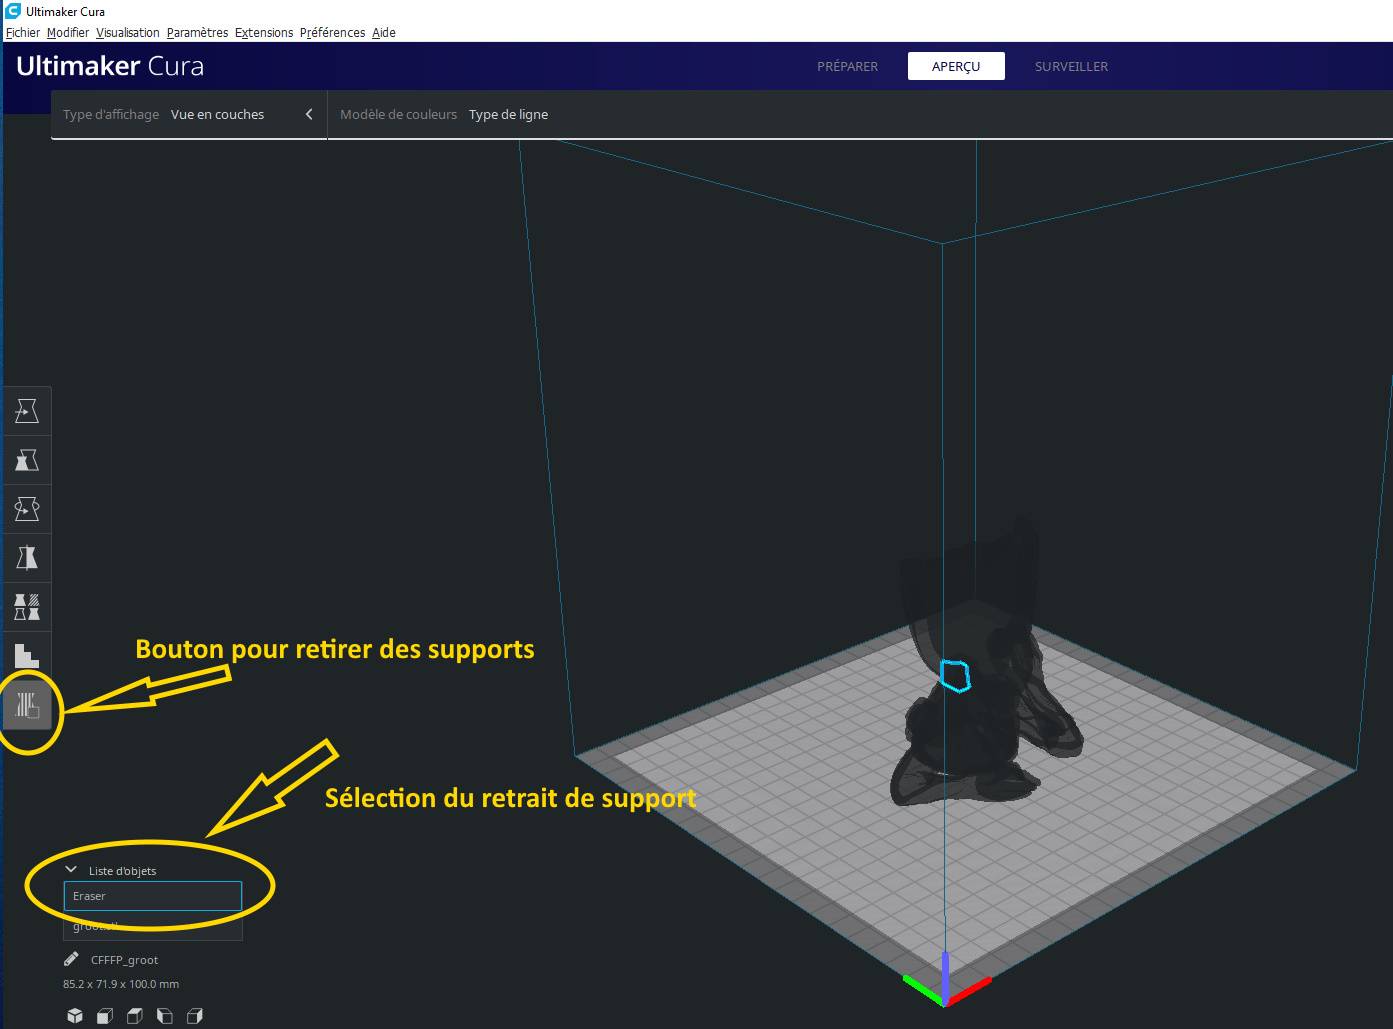Click the pencil icon beside CFFFP_groot

tap(71, 959)
